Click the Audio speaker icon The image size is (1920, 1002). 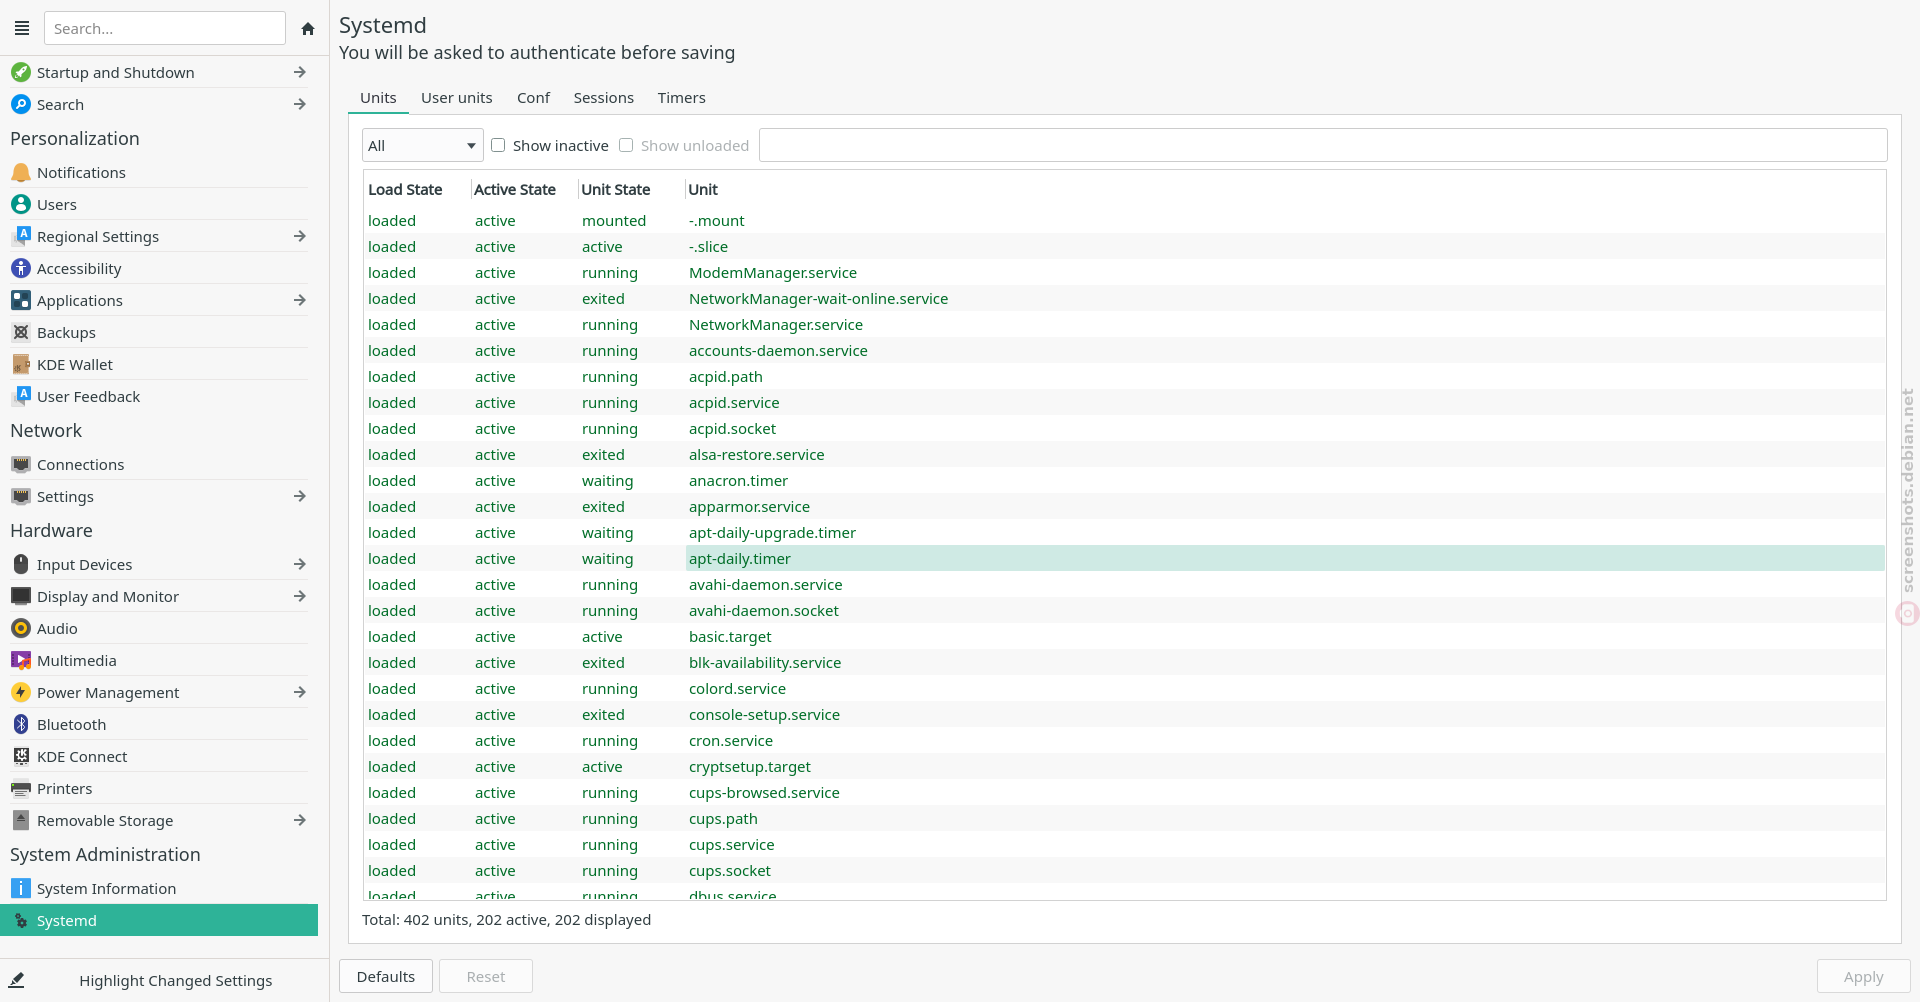point(21,628)
